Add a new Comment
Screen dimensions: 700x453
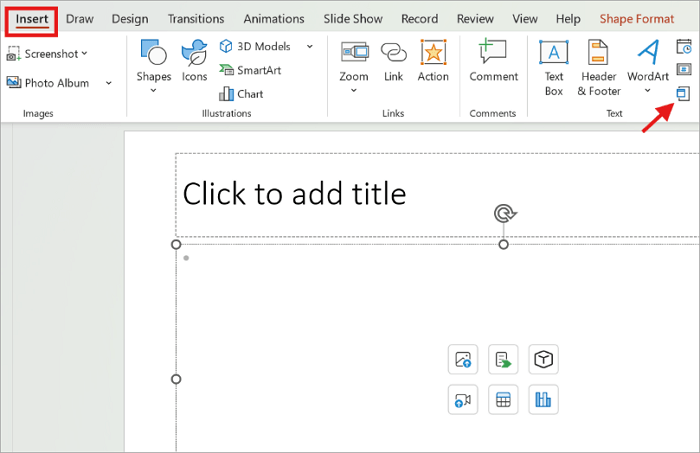[493, 61]
